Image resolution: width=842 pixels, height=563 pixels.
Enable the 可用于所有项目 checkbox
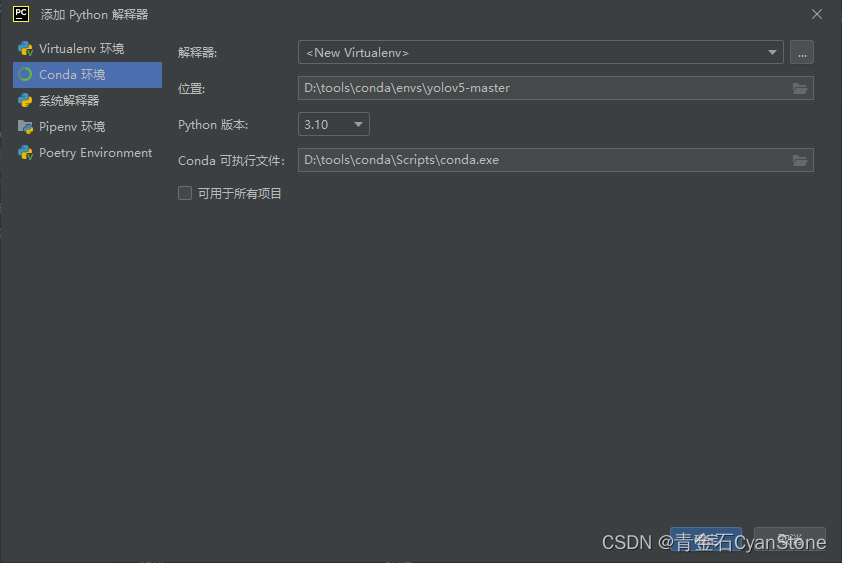(185, 193)
